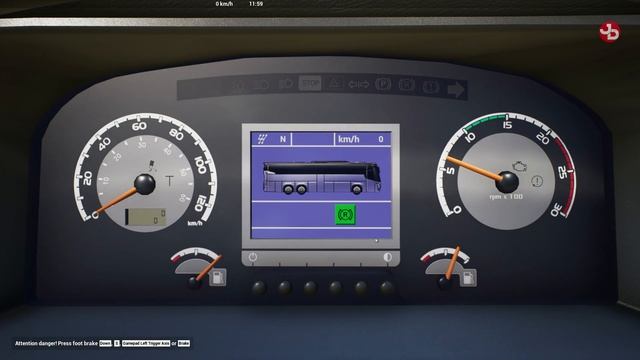Click the odometer LCD in speedometer
This screenshot has width=640, height=360.
click(145, 216)
